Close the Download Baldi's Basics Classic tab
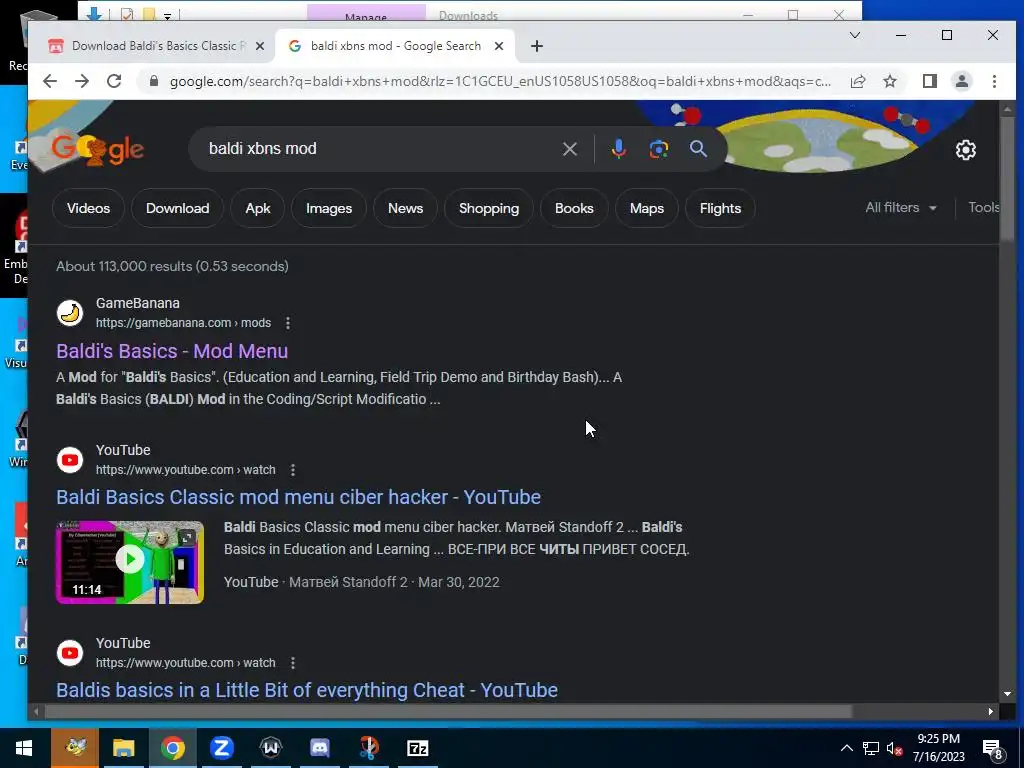The height and width of the screenshot is (768, 1024). [259, 46]
